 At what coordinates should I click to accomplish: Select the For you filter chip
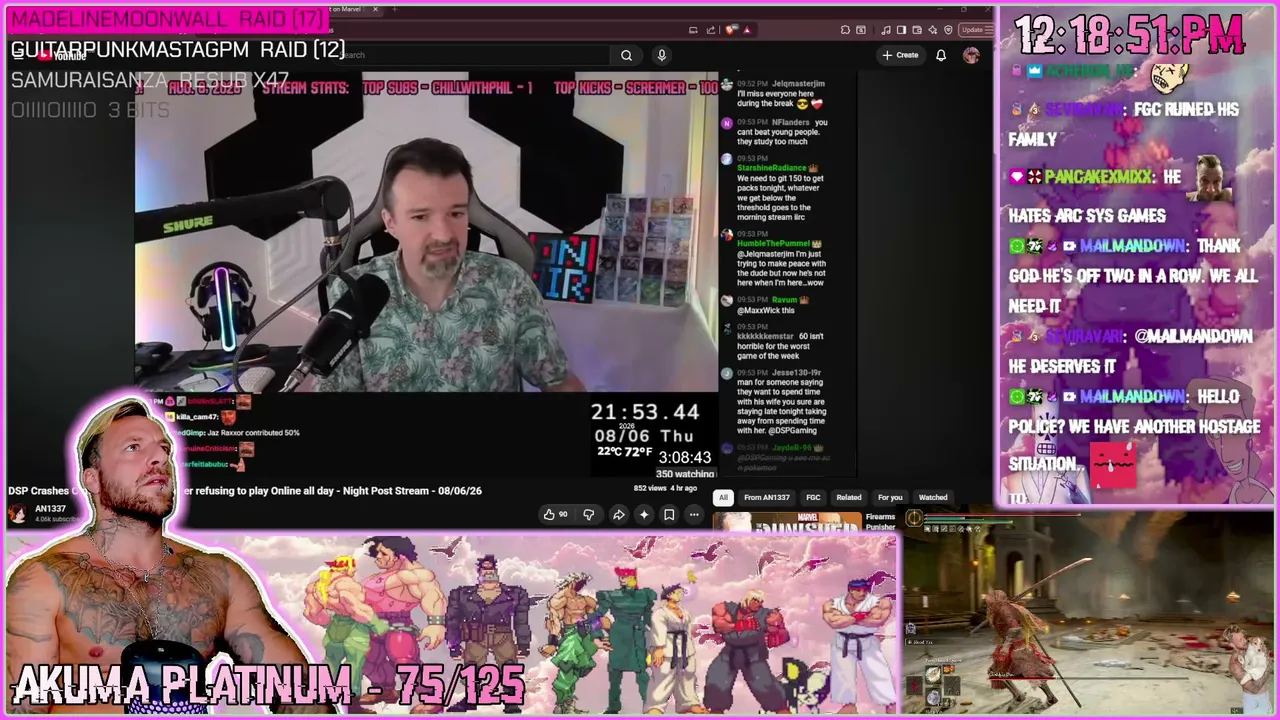[x=890, y=497]
